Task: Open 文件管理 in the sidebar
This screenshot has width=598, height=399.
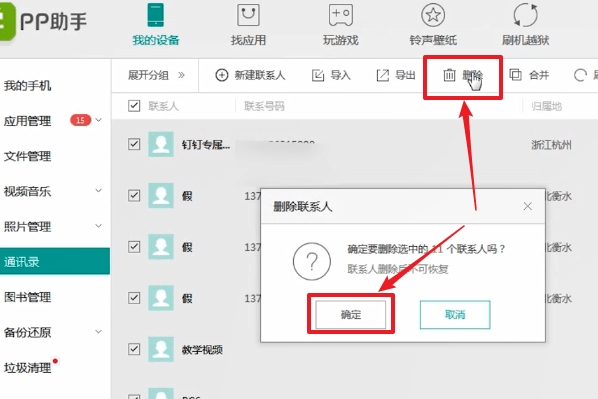Action: (x=27, y=156)
